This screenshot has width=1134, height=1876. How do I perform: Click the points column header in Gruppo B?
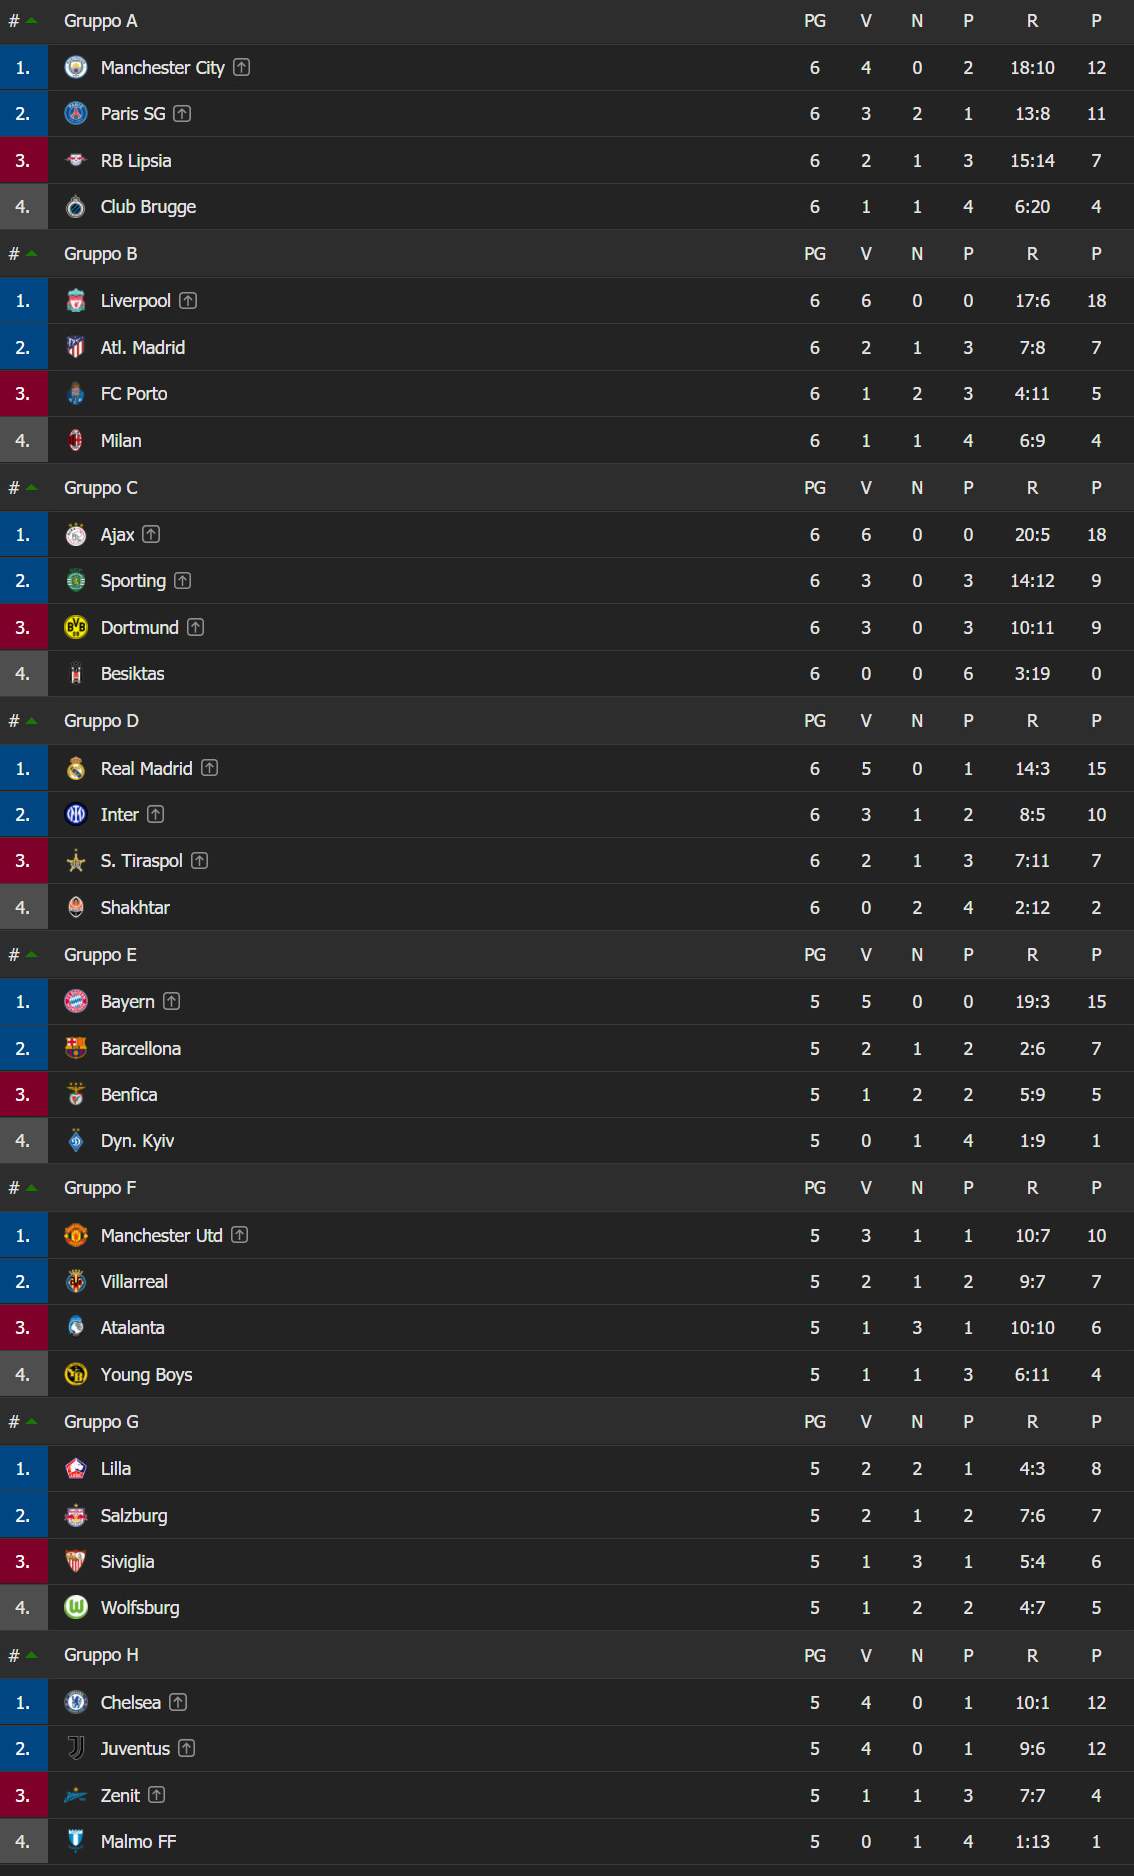pyautogui.click(x=1096, y=254)
